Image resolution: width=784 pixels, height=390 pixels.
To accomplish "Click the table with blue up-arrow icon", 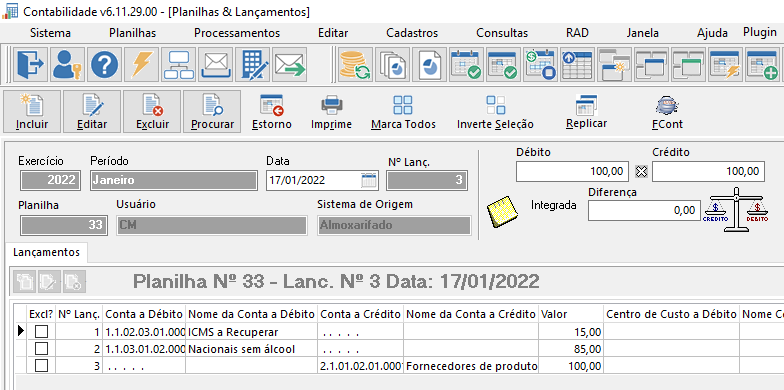I will click(578, 64).
